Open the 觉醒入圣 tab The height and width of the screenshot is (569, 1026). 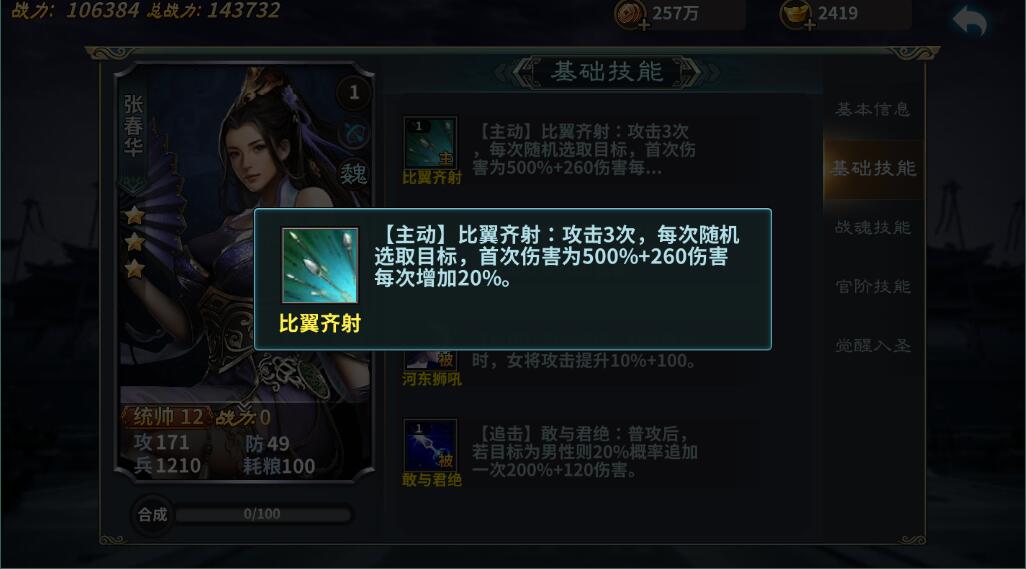coord(872,345)
